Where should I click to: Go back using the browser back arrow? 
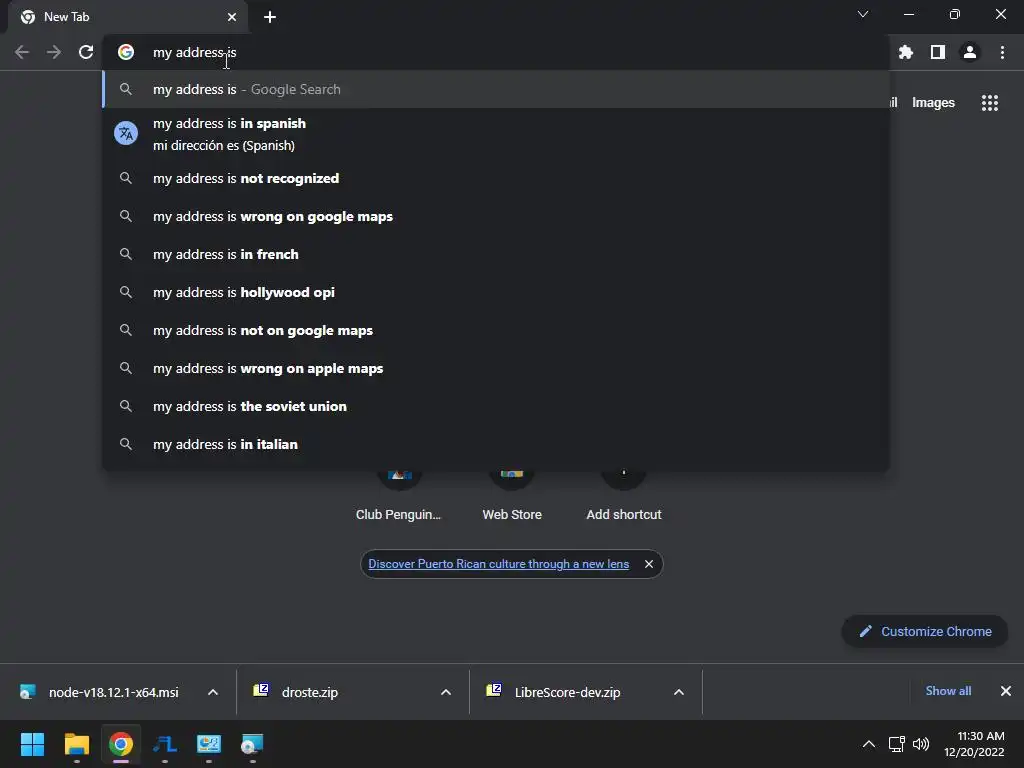[x=22, y=52]
